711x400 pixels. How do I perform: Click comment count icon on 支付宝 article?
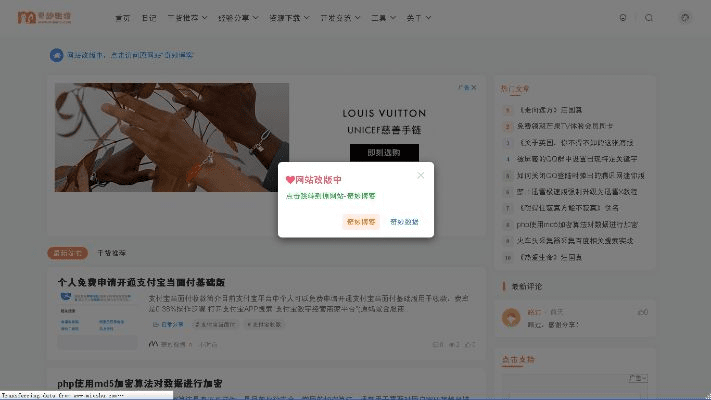point(438,345)
